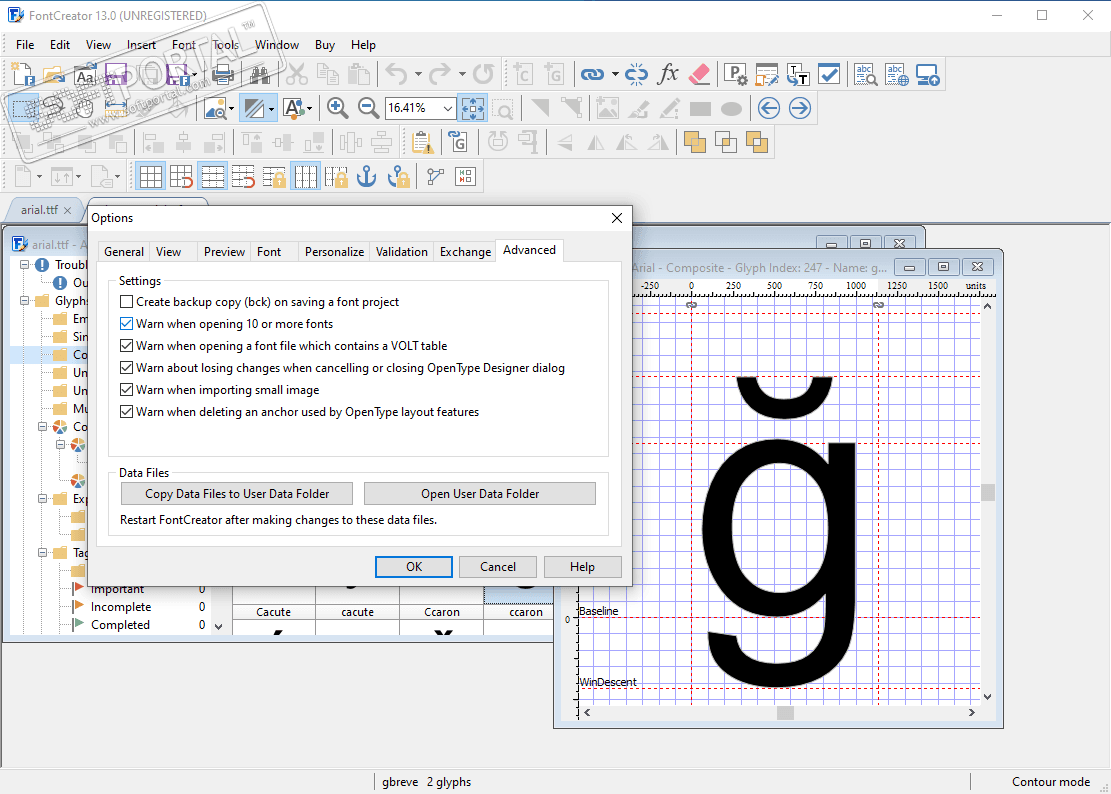Open the zoom percentage dropdown

coord(447,108)
